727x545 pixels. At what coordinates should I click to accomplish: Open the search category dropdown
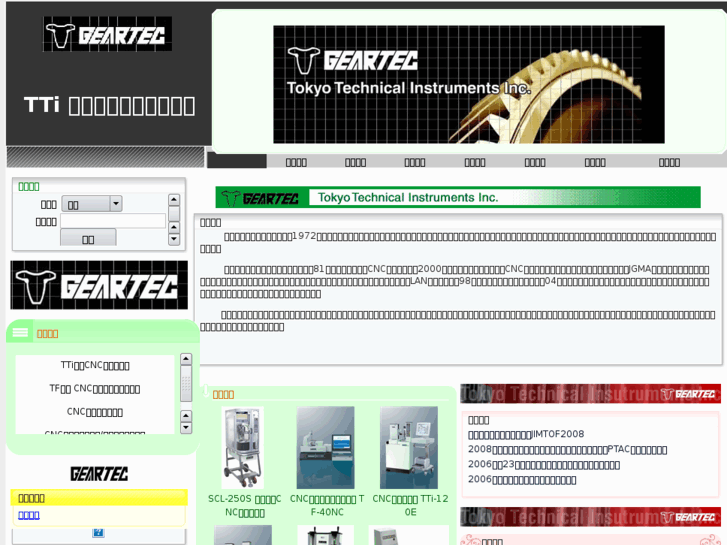click(92, 204)
